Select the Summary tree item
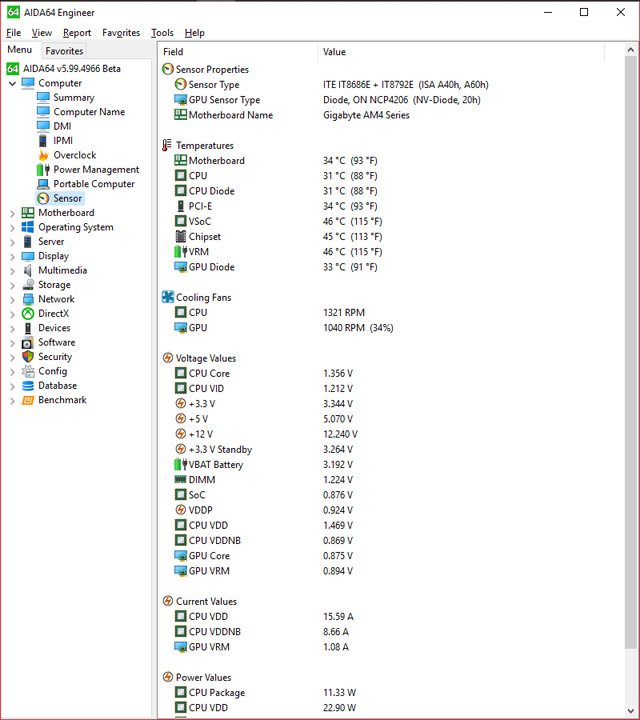Image resolution: width=640 pixels, height=720 pixels. [74, 97]
